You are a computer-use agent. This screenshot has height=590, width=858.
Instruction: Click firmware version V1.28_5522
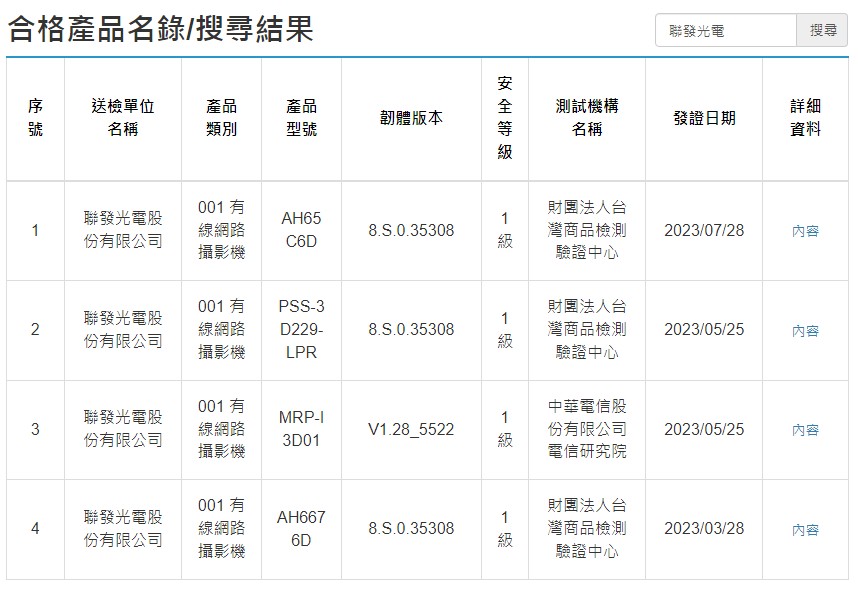[411, 429]
